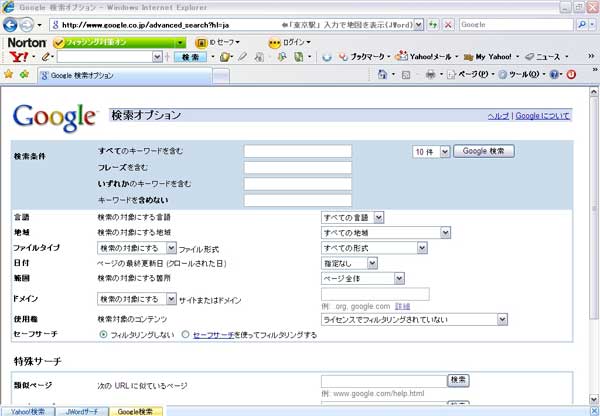The height and width of the screenshot is (416, 600).
Task: Click the Print icon
Action: coord(430,75)
